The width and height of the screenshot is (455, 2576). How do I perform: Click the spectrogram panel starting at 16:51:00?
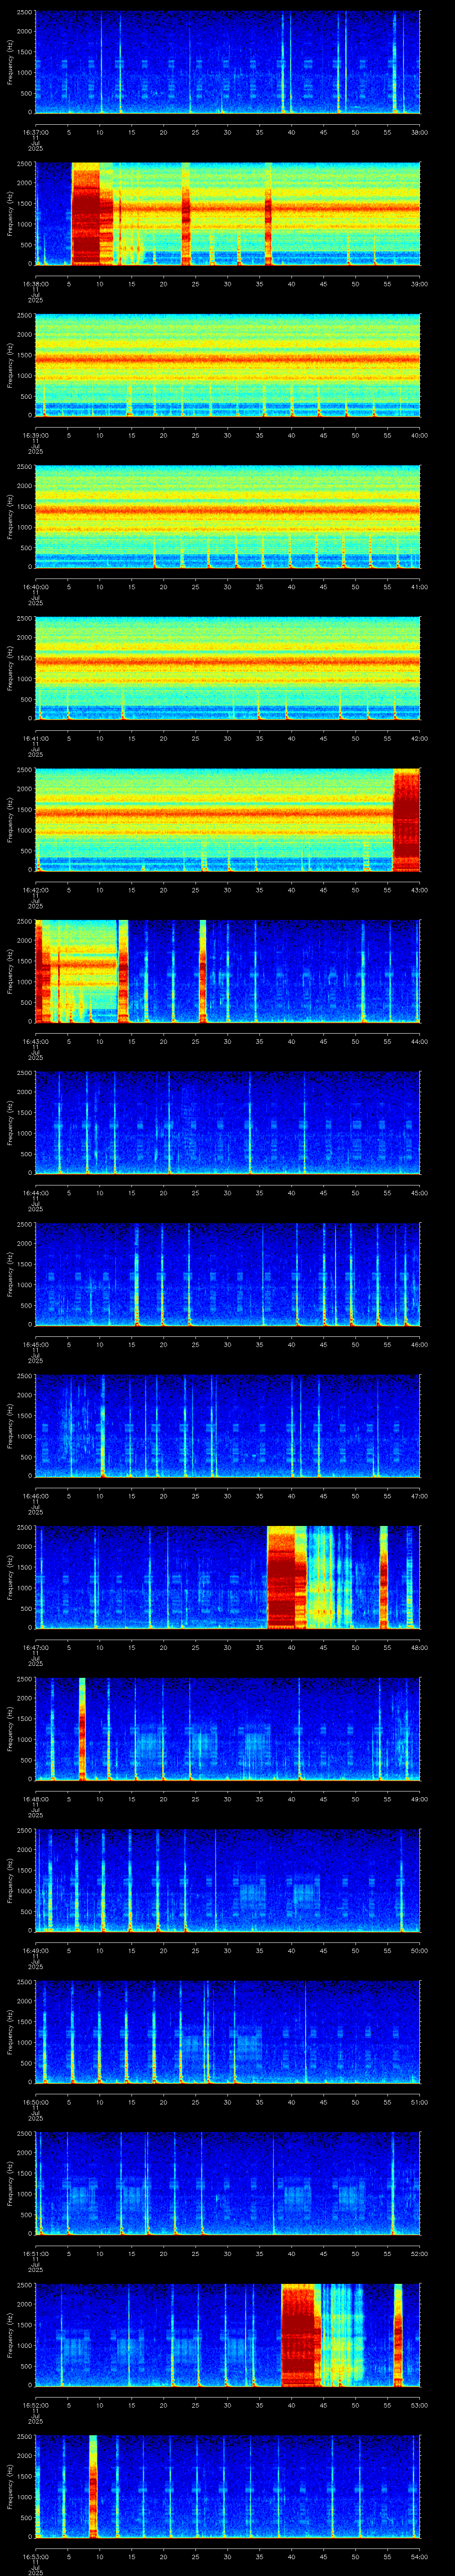click(x=227, y=2183)
